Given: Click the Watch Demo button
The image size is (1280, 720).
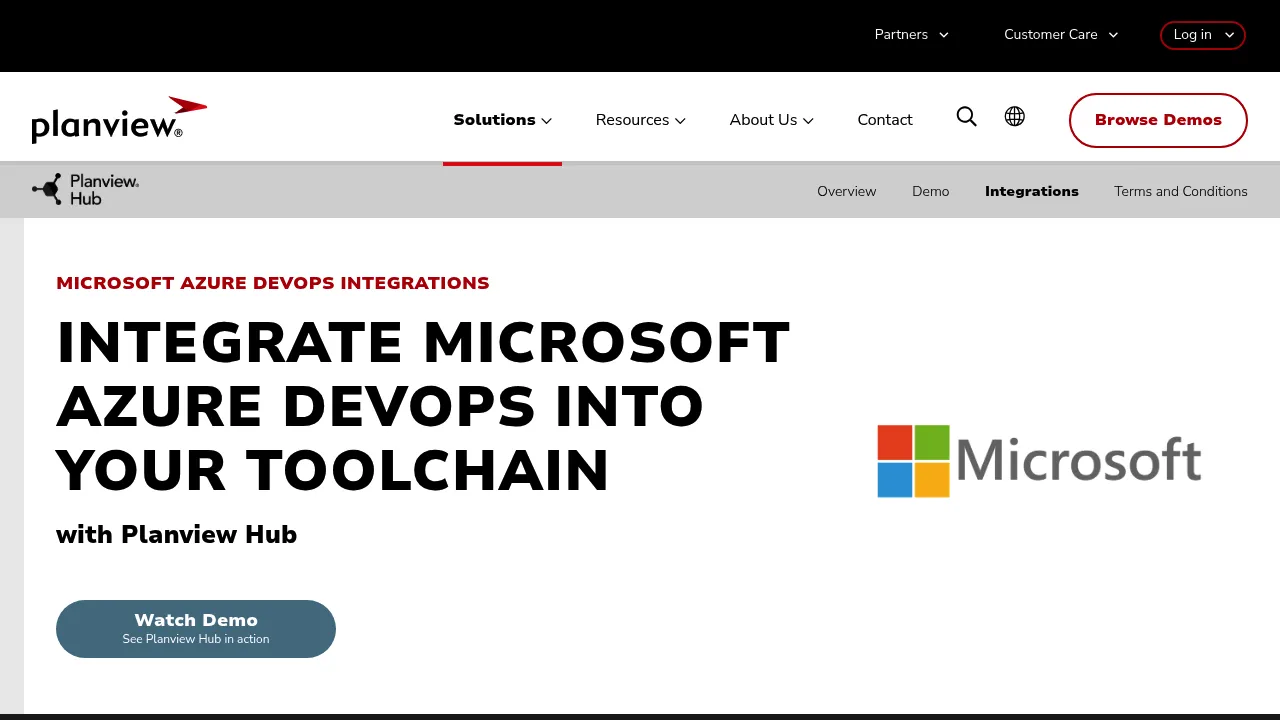Looking at the screenshot, I should coord(196,629).
